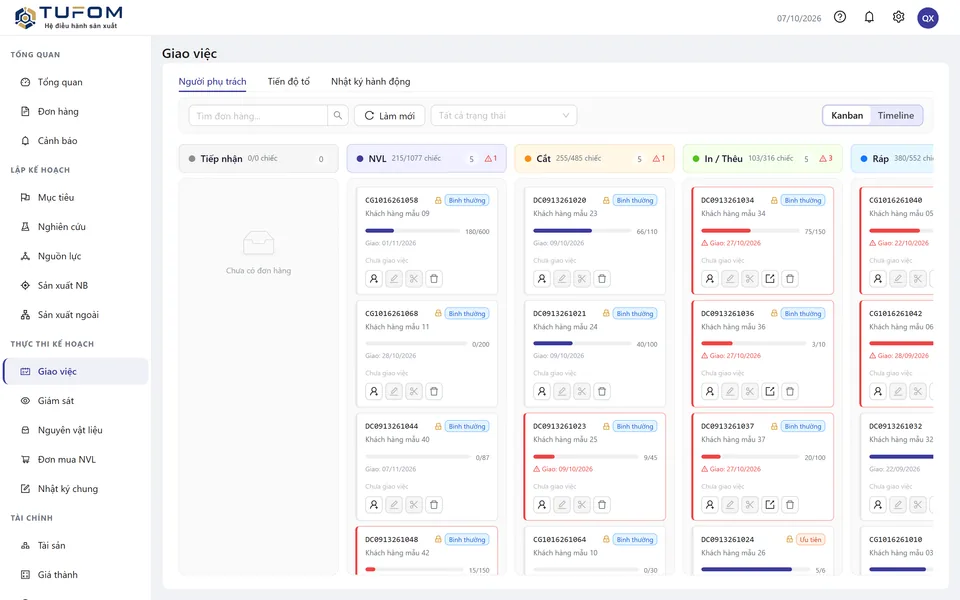Open the notifications bell
Image resolution: width=960 pixels, height=600 pixels.
pos(869,17)
